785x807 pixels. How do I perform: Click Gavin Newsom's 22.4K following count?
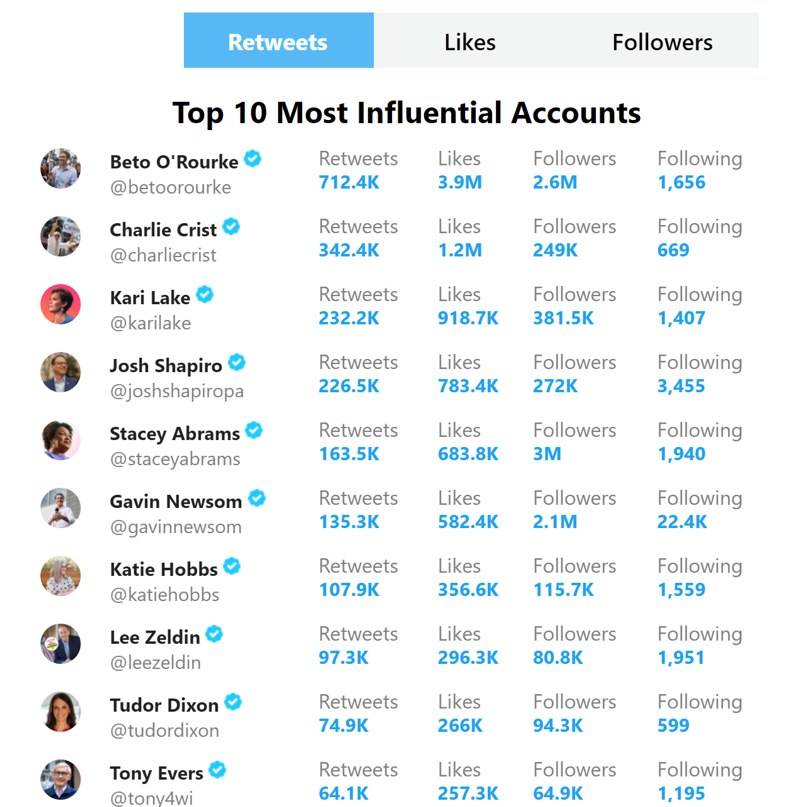pyautogui.click(x=682, y=522)
